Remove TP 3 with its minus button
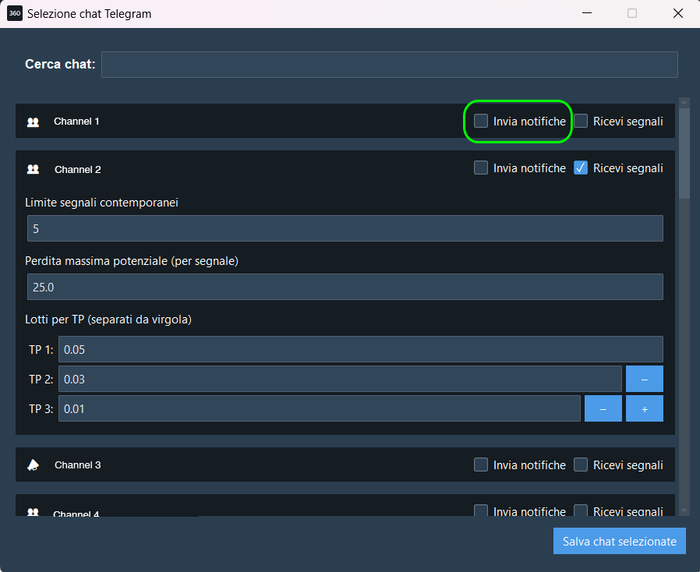 603,409
